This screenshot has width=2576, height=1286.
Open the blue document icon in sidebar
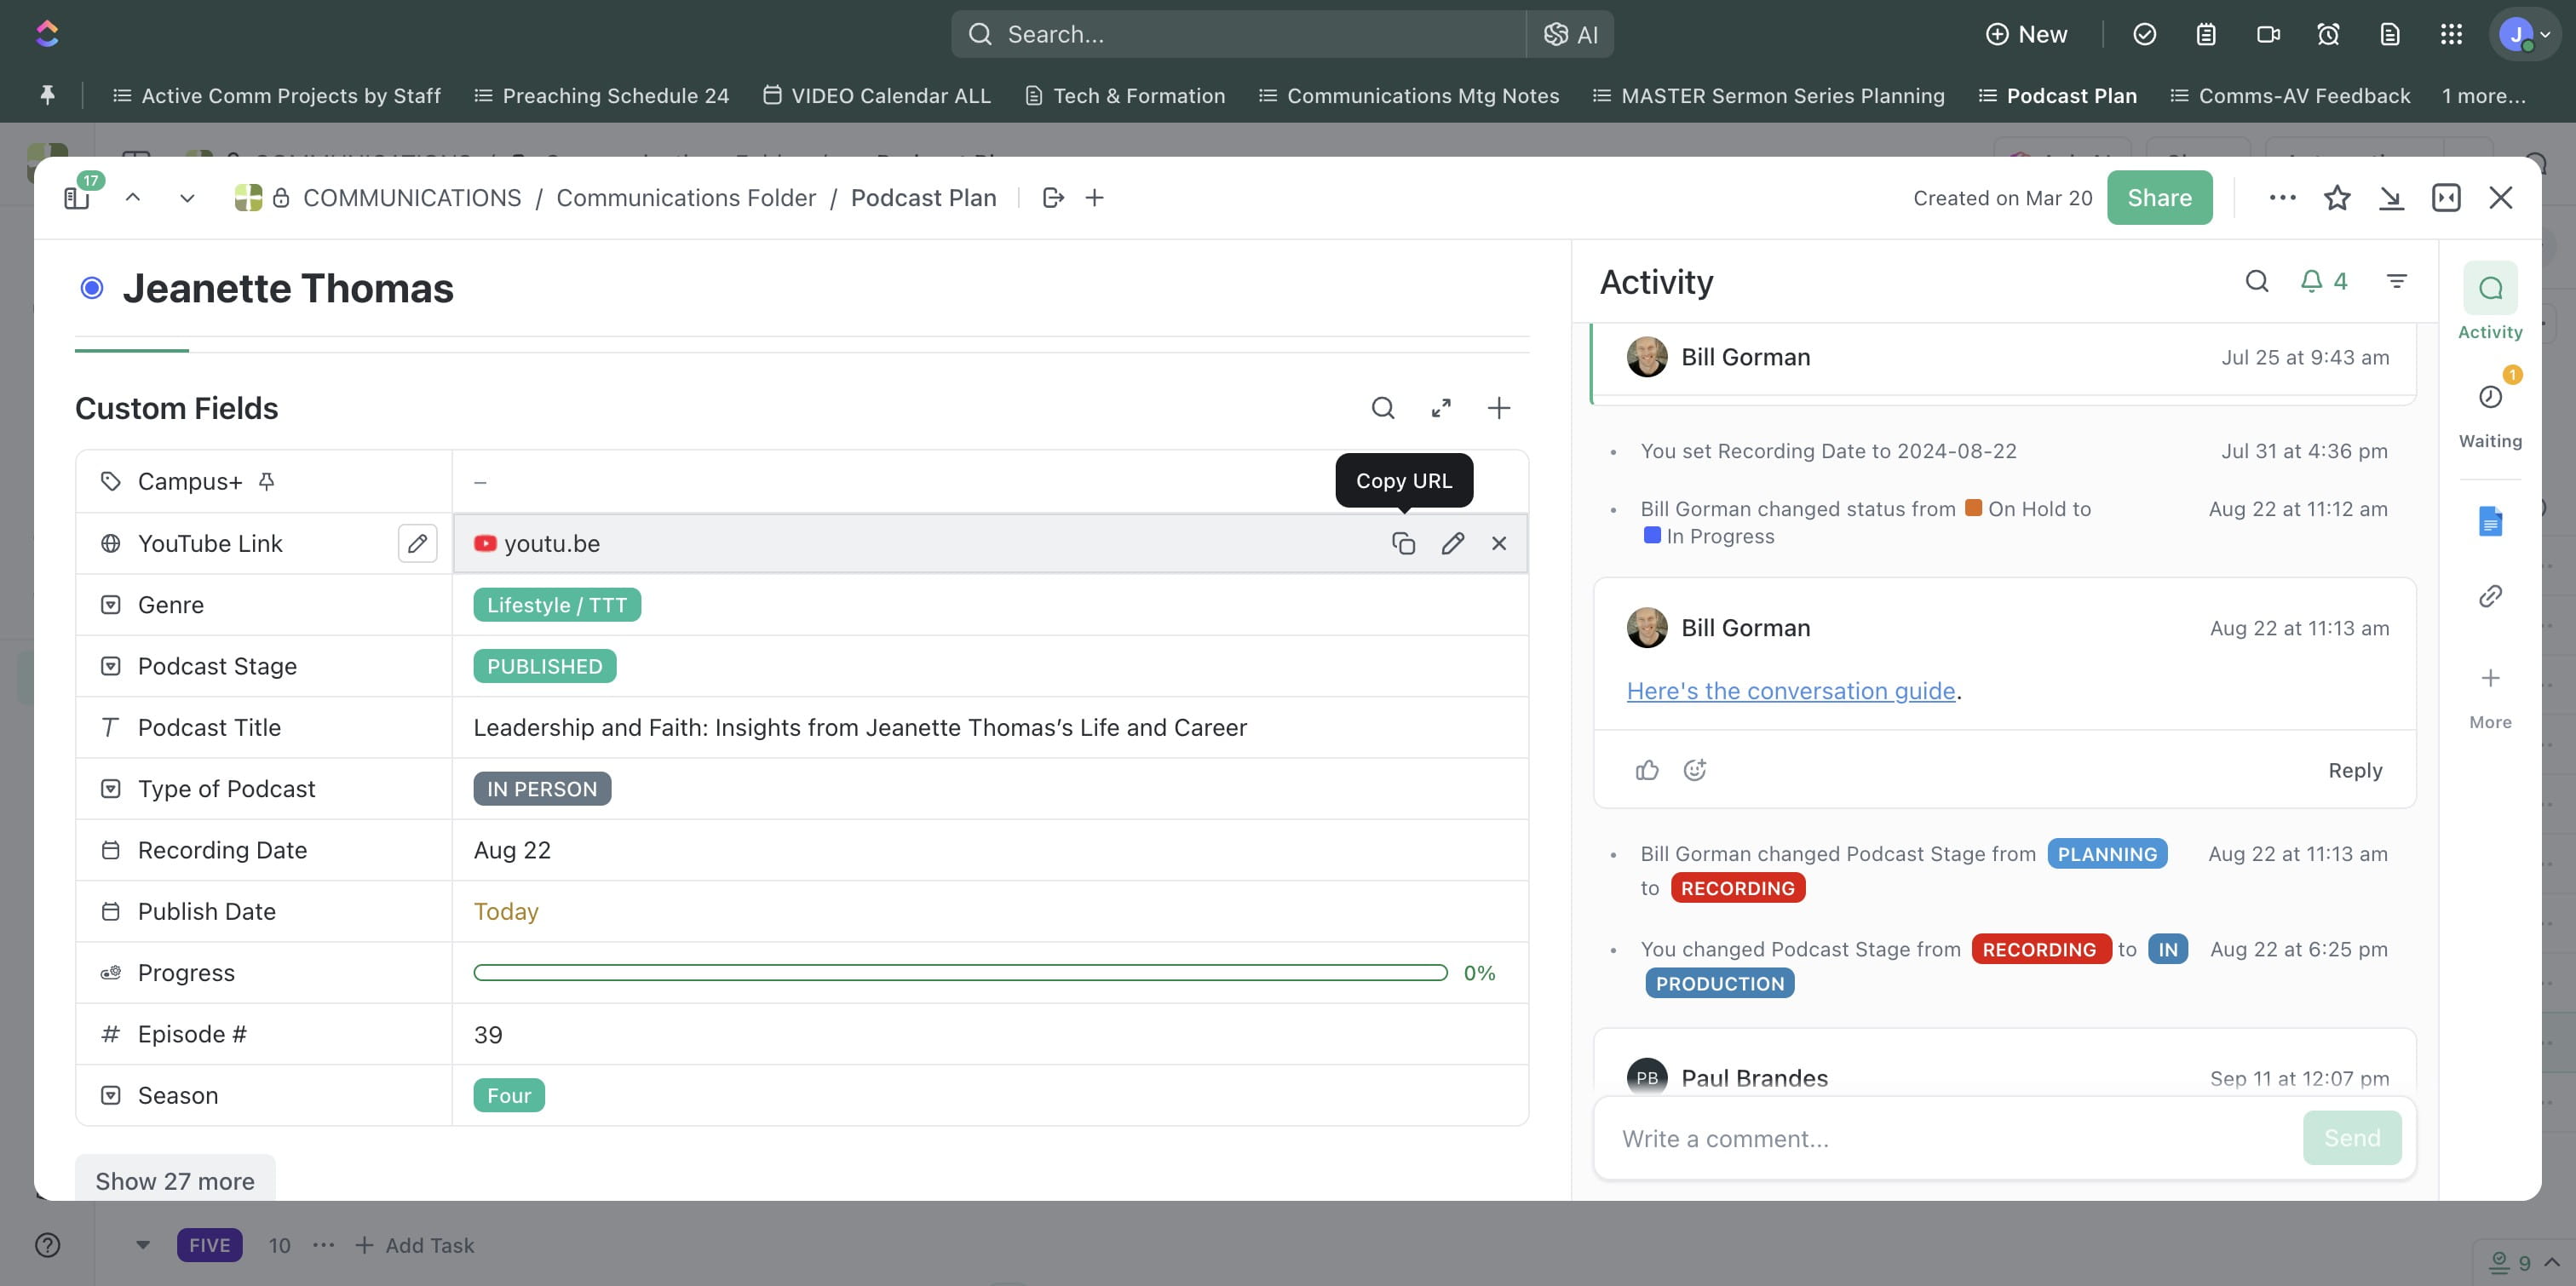pos(2489,521)
